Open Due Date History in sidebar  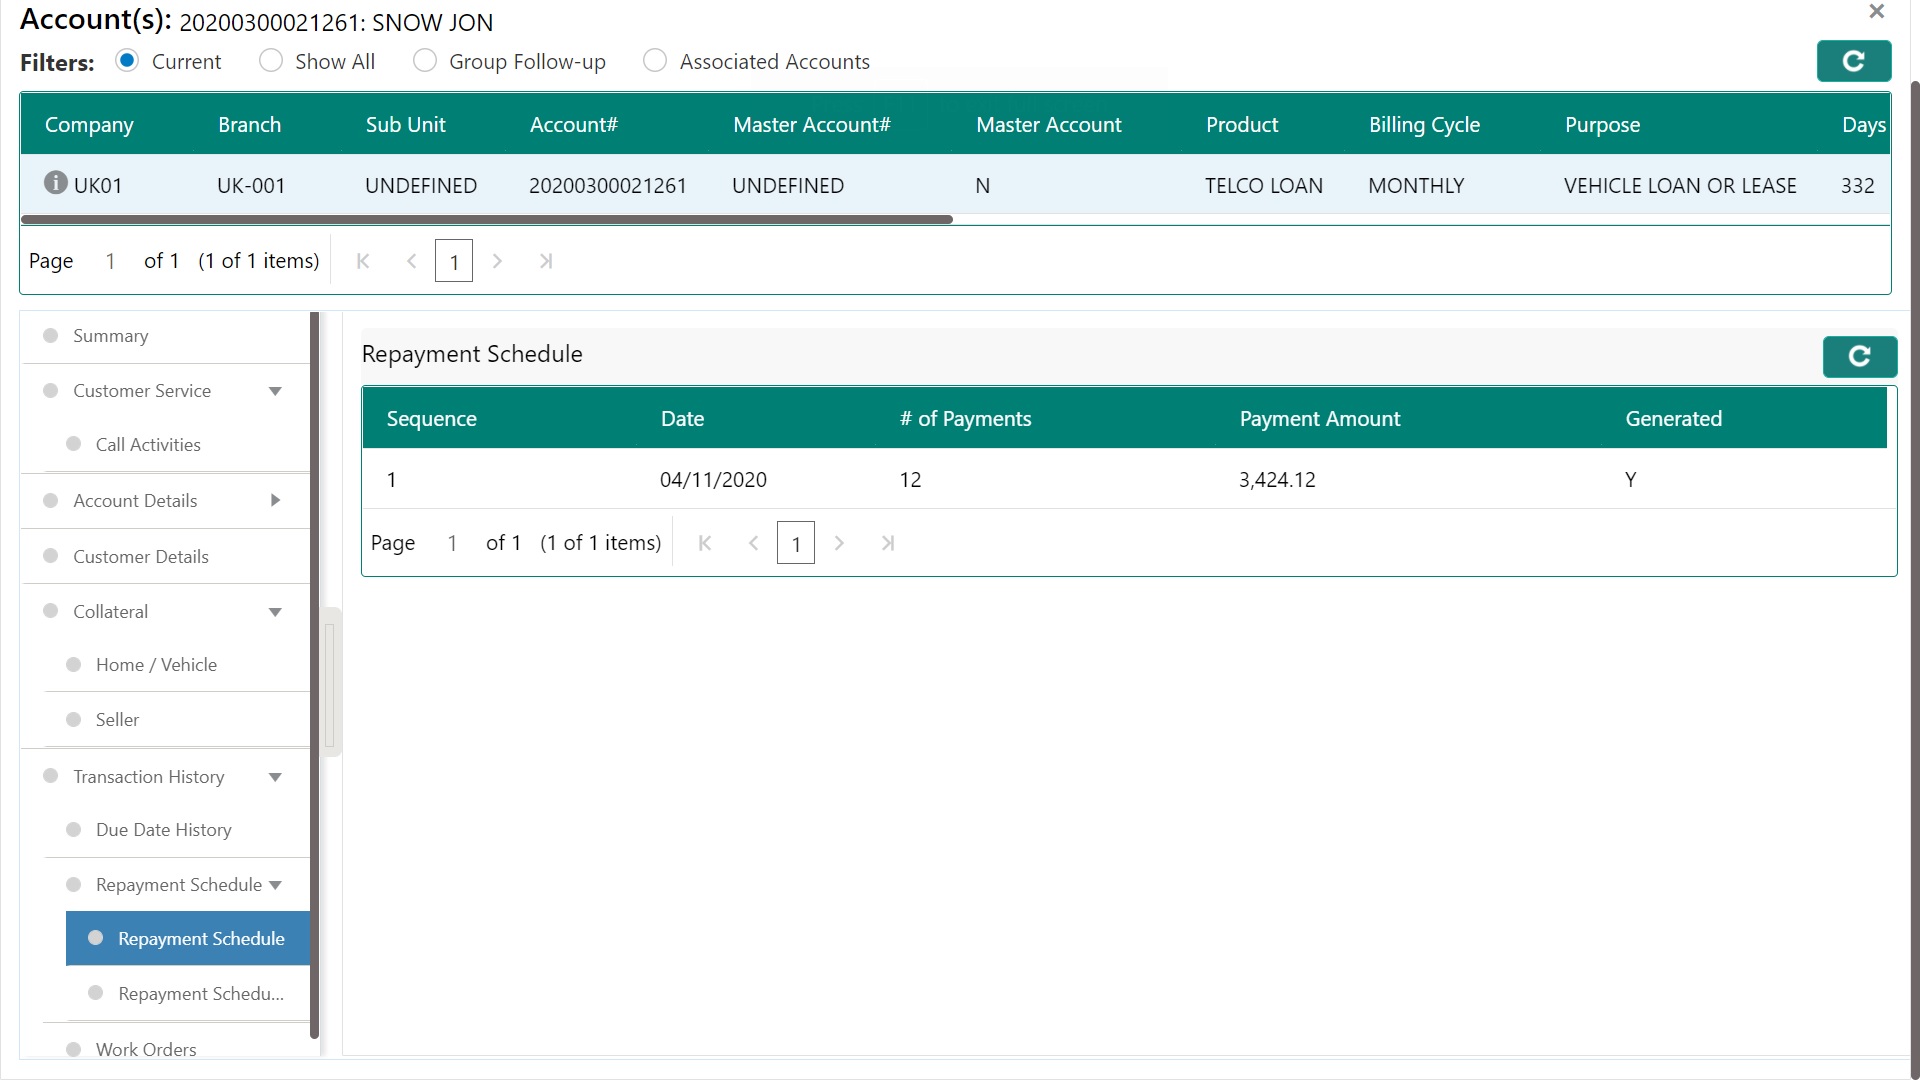[163, 830]
